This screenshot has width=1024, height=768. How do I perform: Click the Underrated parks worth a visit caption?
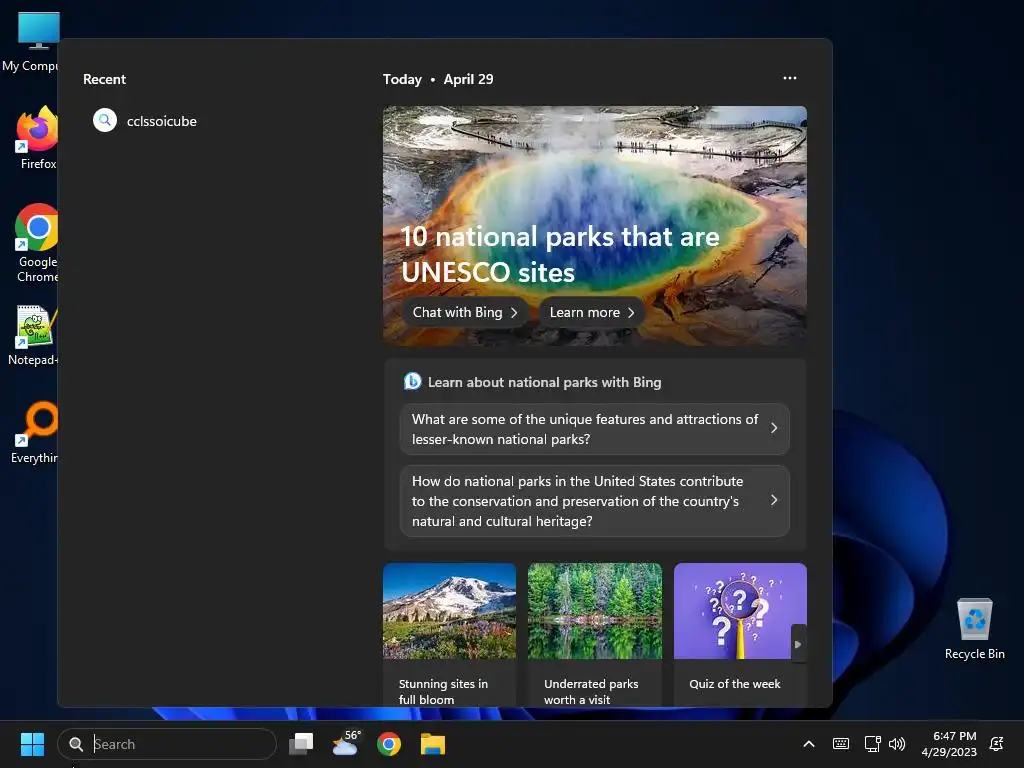591,692
